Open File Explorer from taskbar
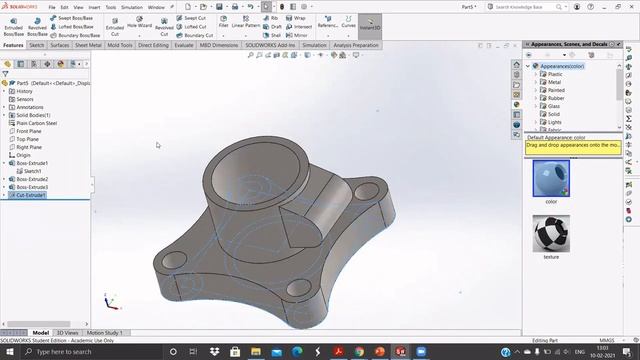 tap(256, 351)
